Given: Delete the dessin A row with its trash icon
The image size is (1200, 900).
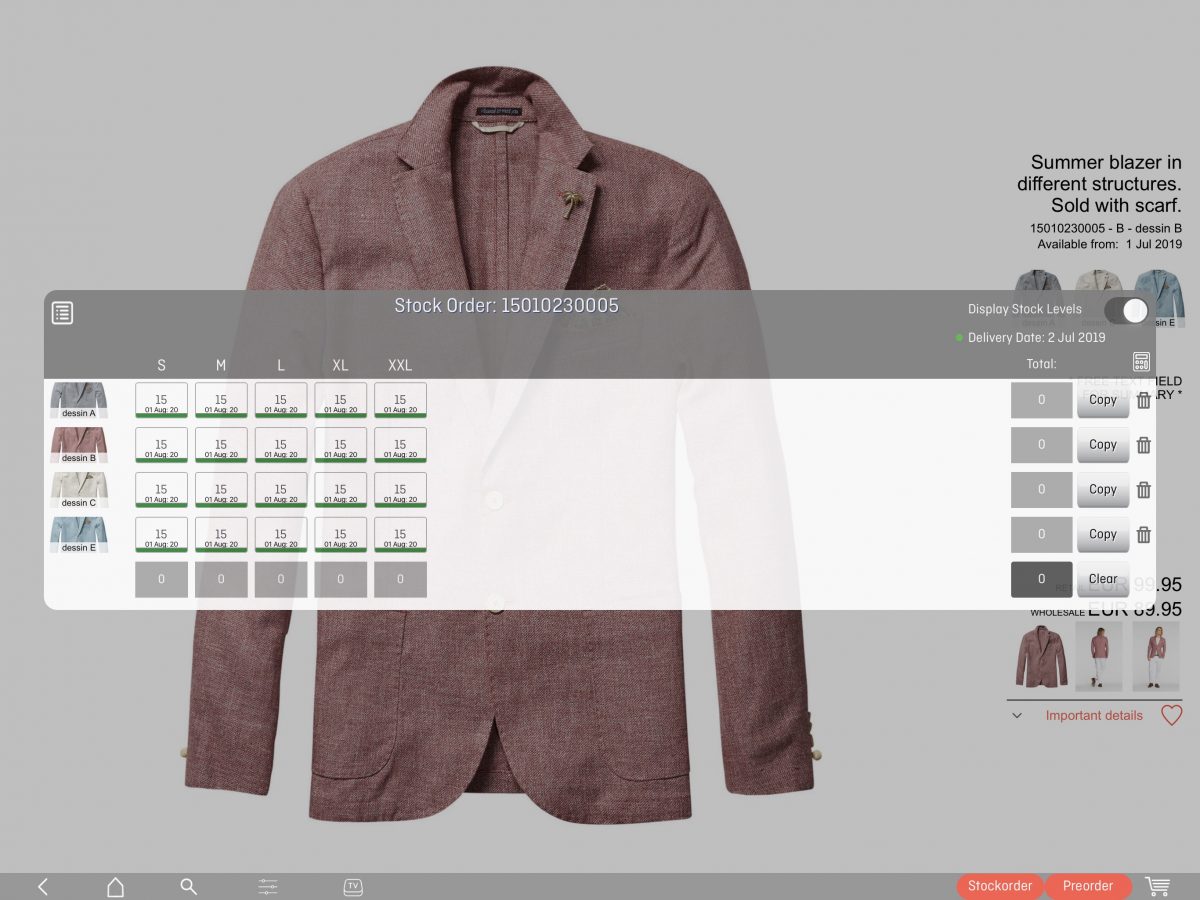Looking at the screenshot, I should 1144,400.
